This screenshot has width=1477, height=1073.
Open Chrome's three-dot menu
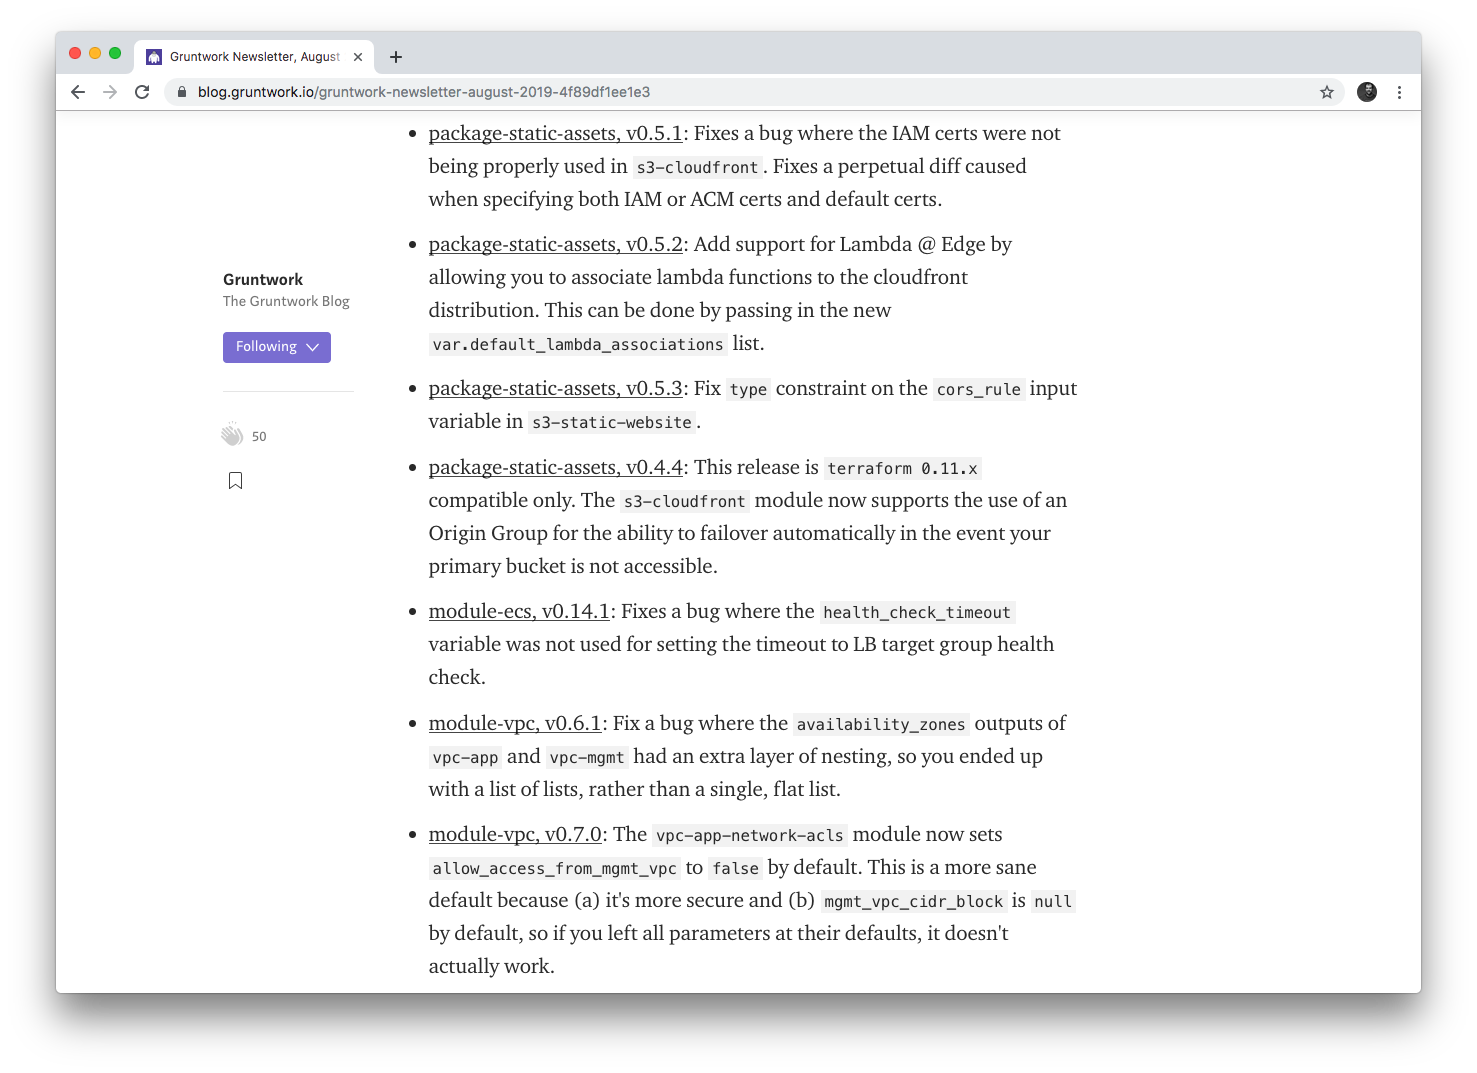[x=1399, y=91]
